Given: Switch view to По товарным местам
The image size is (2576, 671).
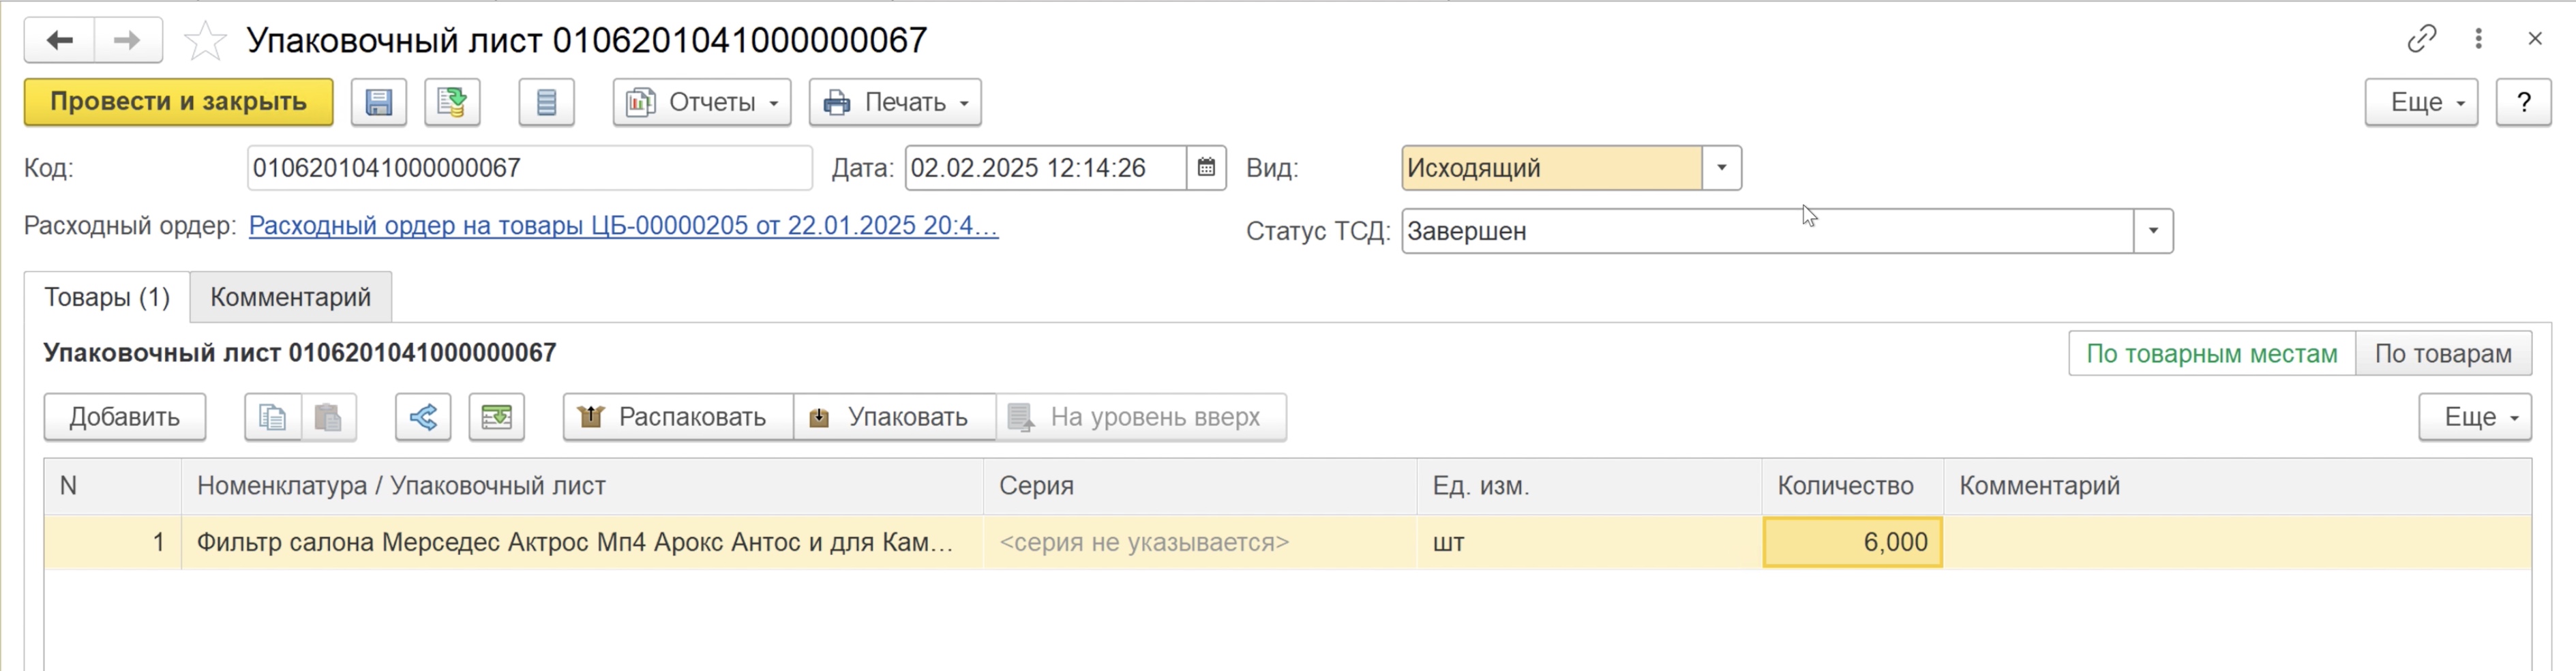Looking at the screenshot, I should coord(2211,354).
